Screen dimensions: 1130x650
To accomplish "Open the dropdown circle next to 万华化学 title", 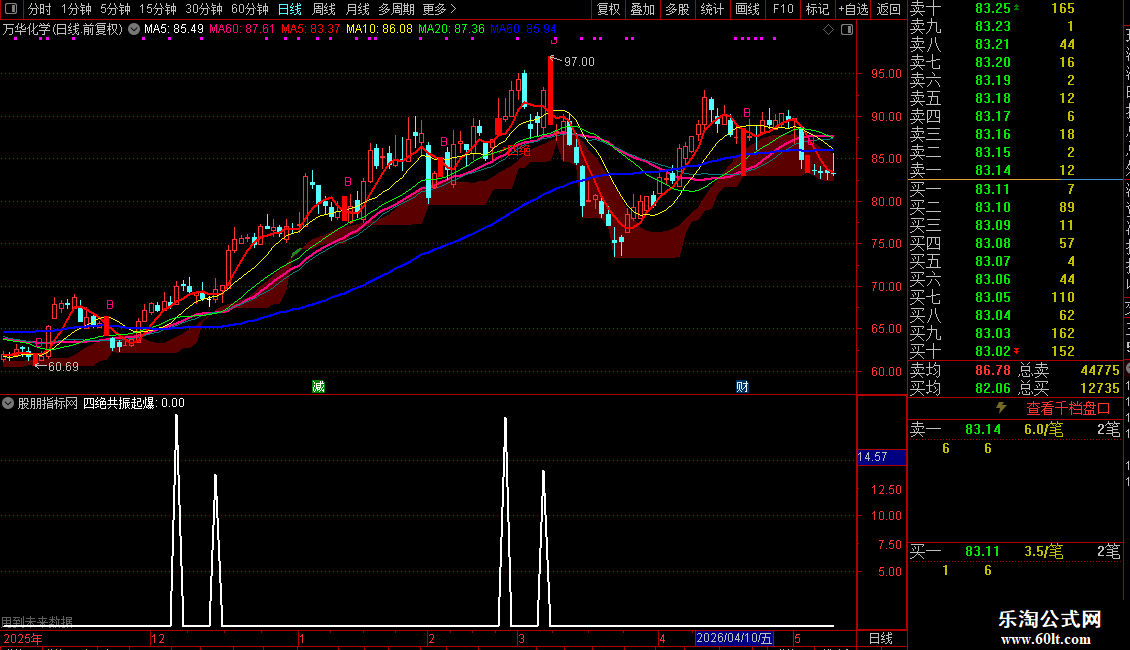I will coord(134,30).
